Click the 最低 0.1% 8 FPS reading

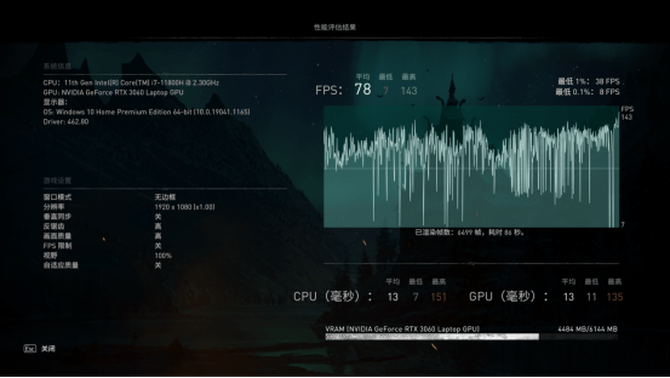588,91
